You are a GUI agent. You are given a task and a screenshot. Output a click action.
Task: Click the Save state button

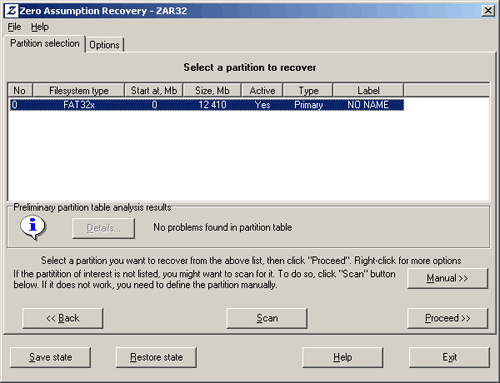click(x=50, y=357)
